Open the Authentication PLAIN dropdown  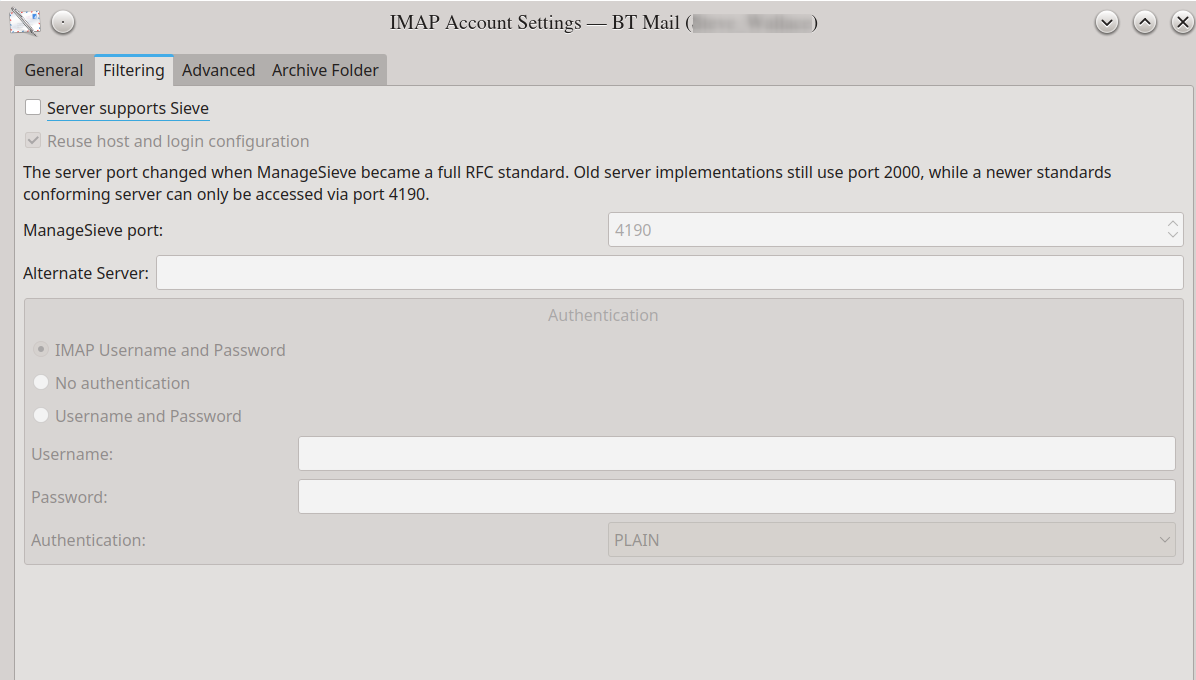(891, 540)
